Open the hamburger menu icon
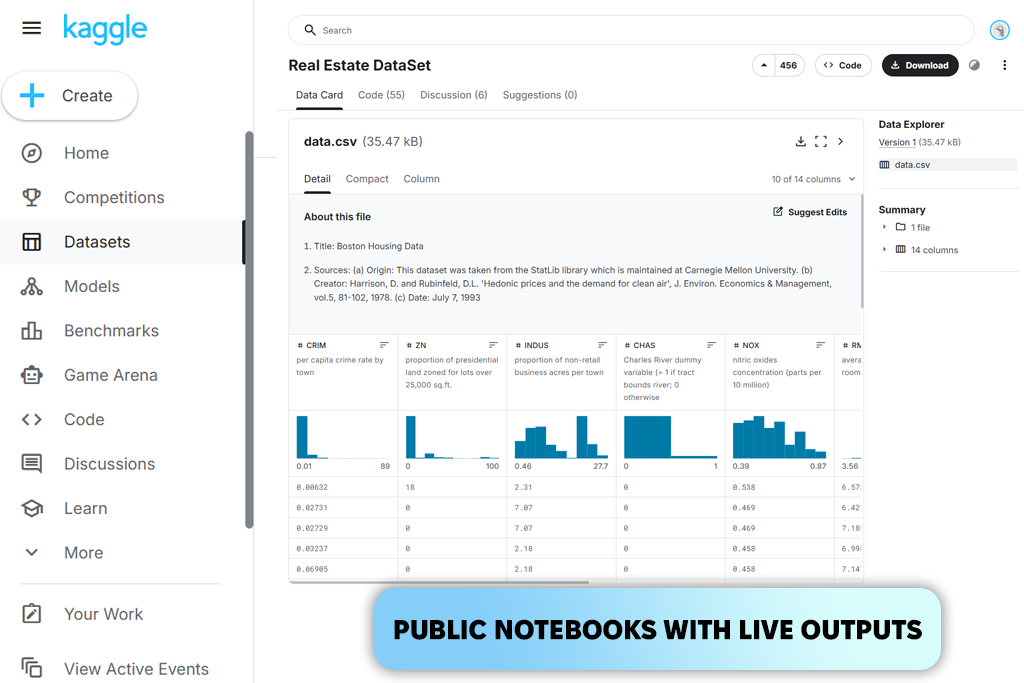 31,28
